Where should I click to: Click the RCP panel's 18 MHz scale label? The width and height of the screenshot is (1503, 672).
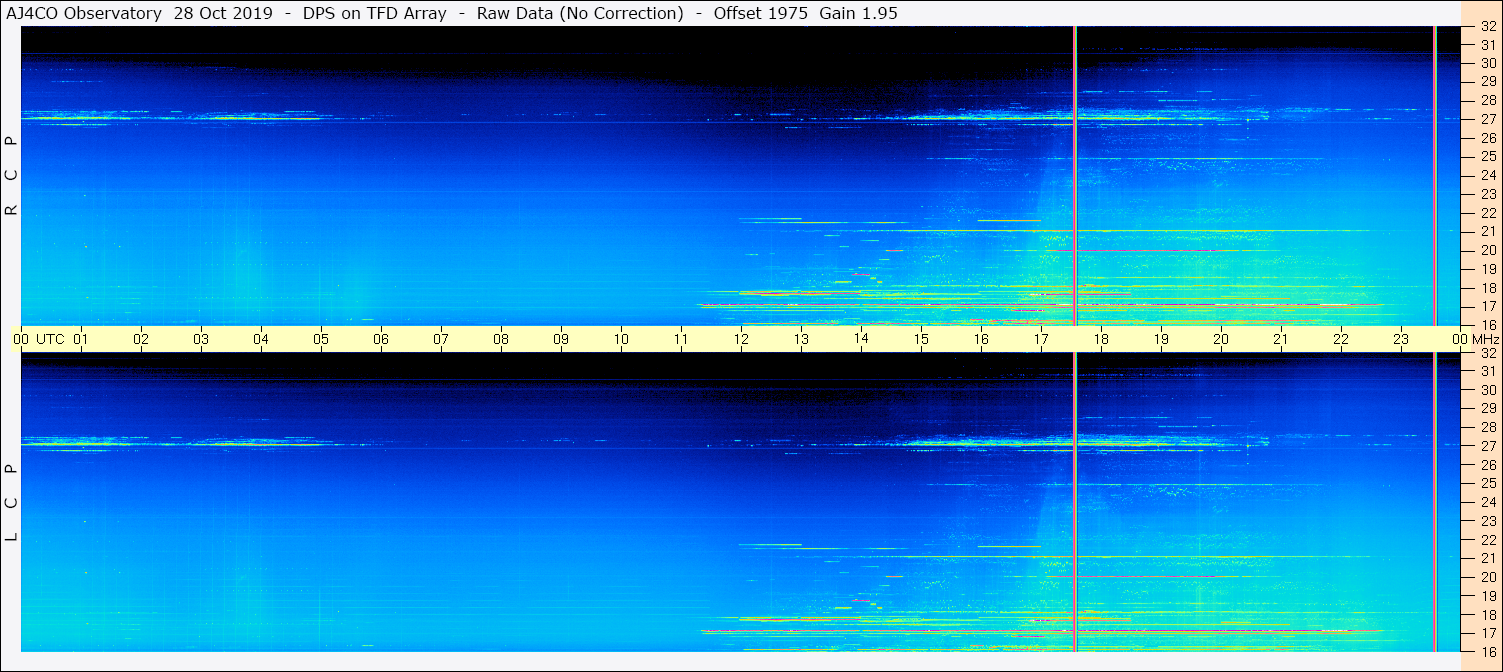[x=1487, y=288]
